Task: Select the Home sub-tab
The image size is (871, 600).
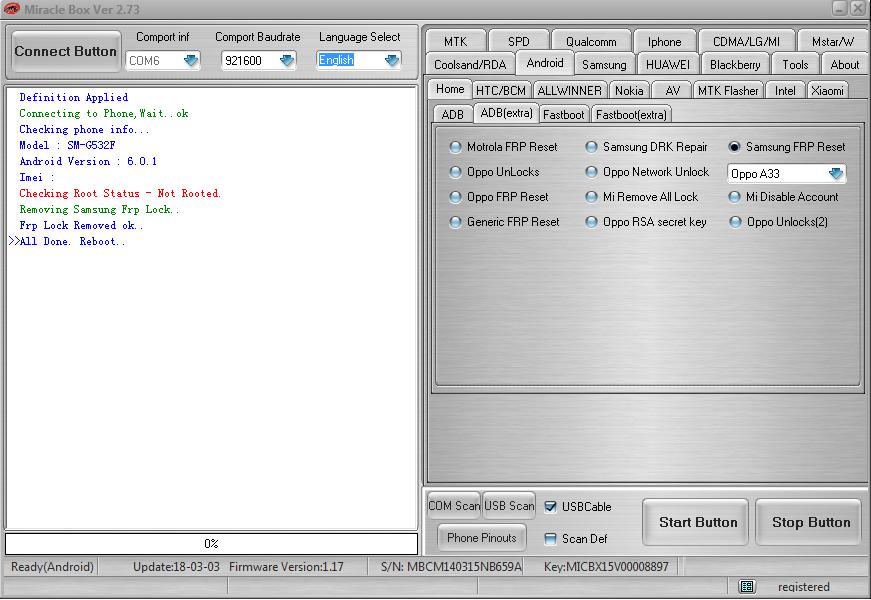Action: (x=450, y=89)
